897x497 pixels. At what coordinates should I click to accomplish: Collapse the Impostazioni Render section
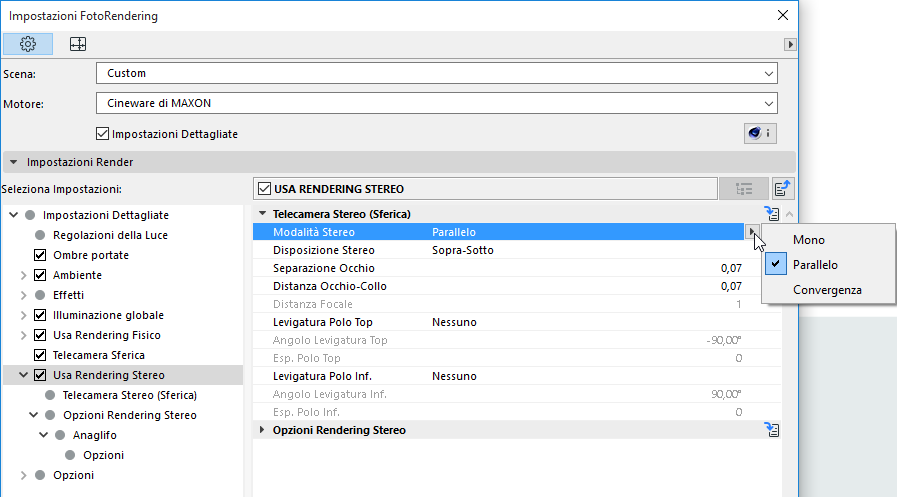(x=14, y=162)
